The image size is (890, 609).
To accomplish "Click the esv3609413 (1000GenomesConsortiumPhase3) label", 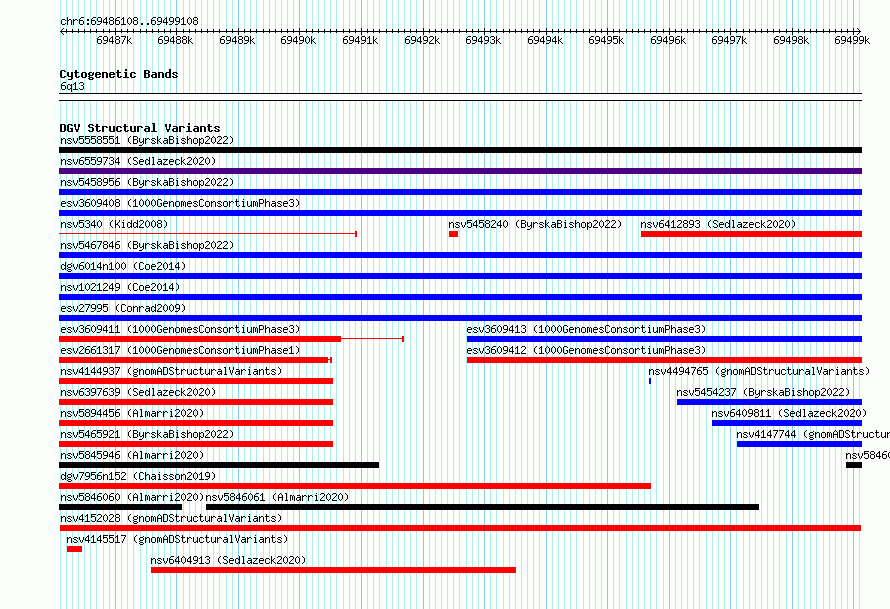I will [x=586, y=329].
